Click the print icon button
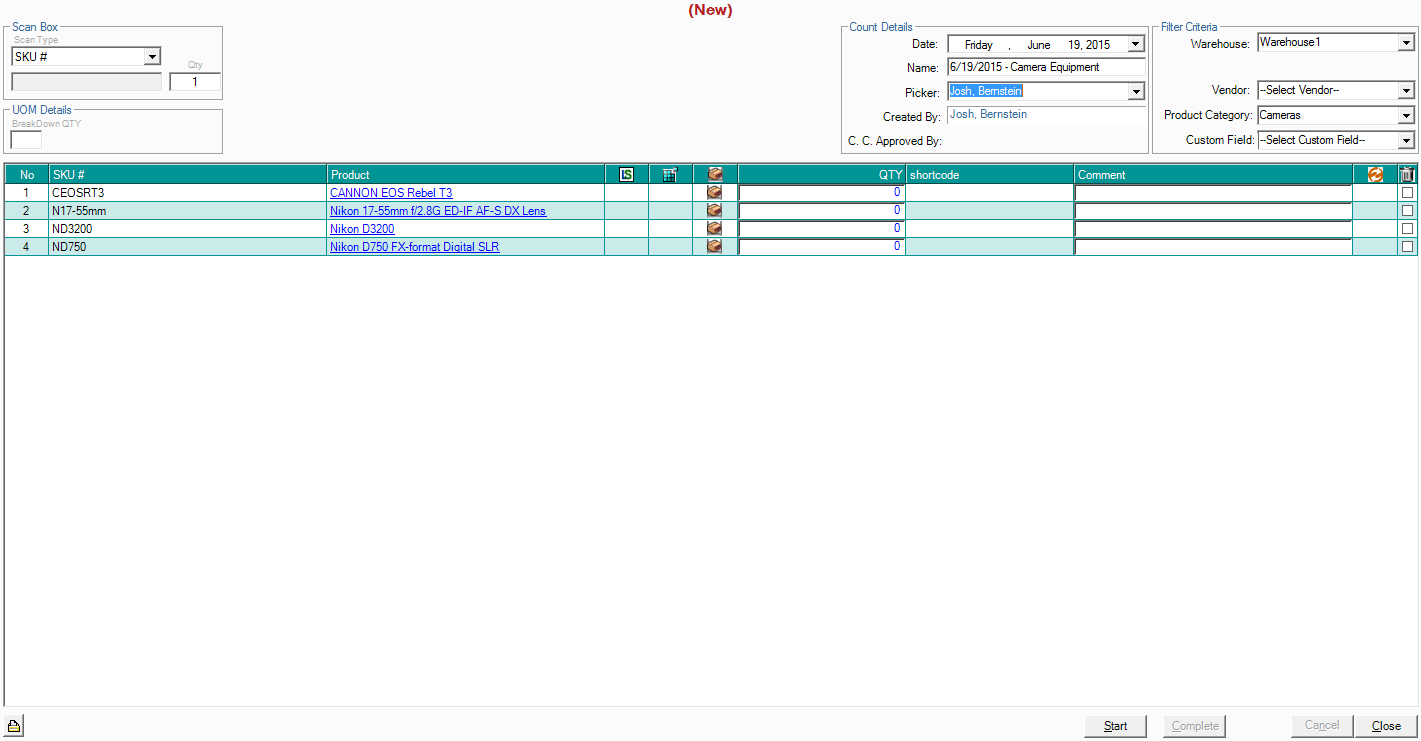 tap(13, 727)
